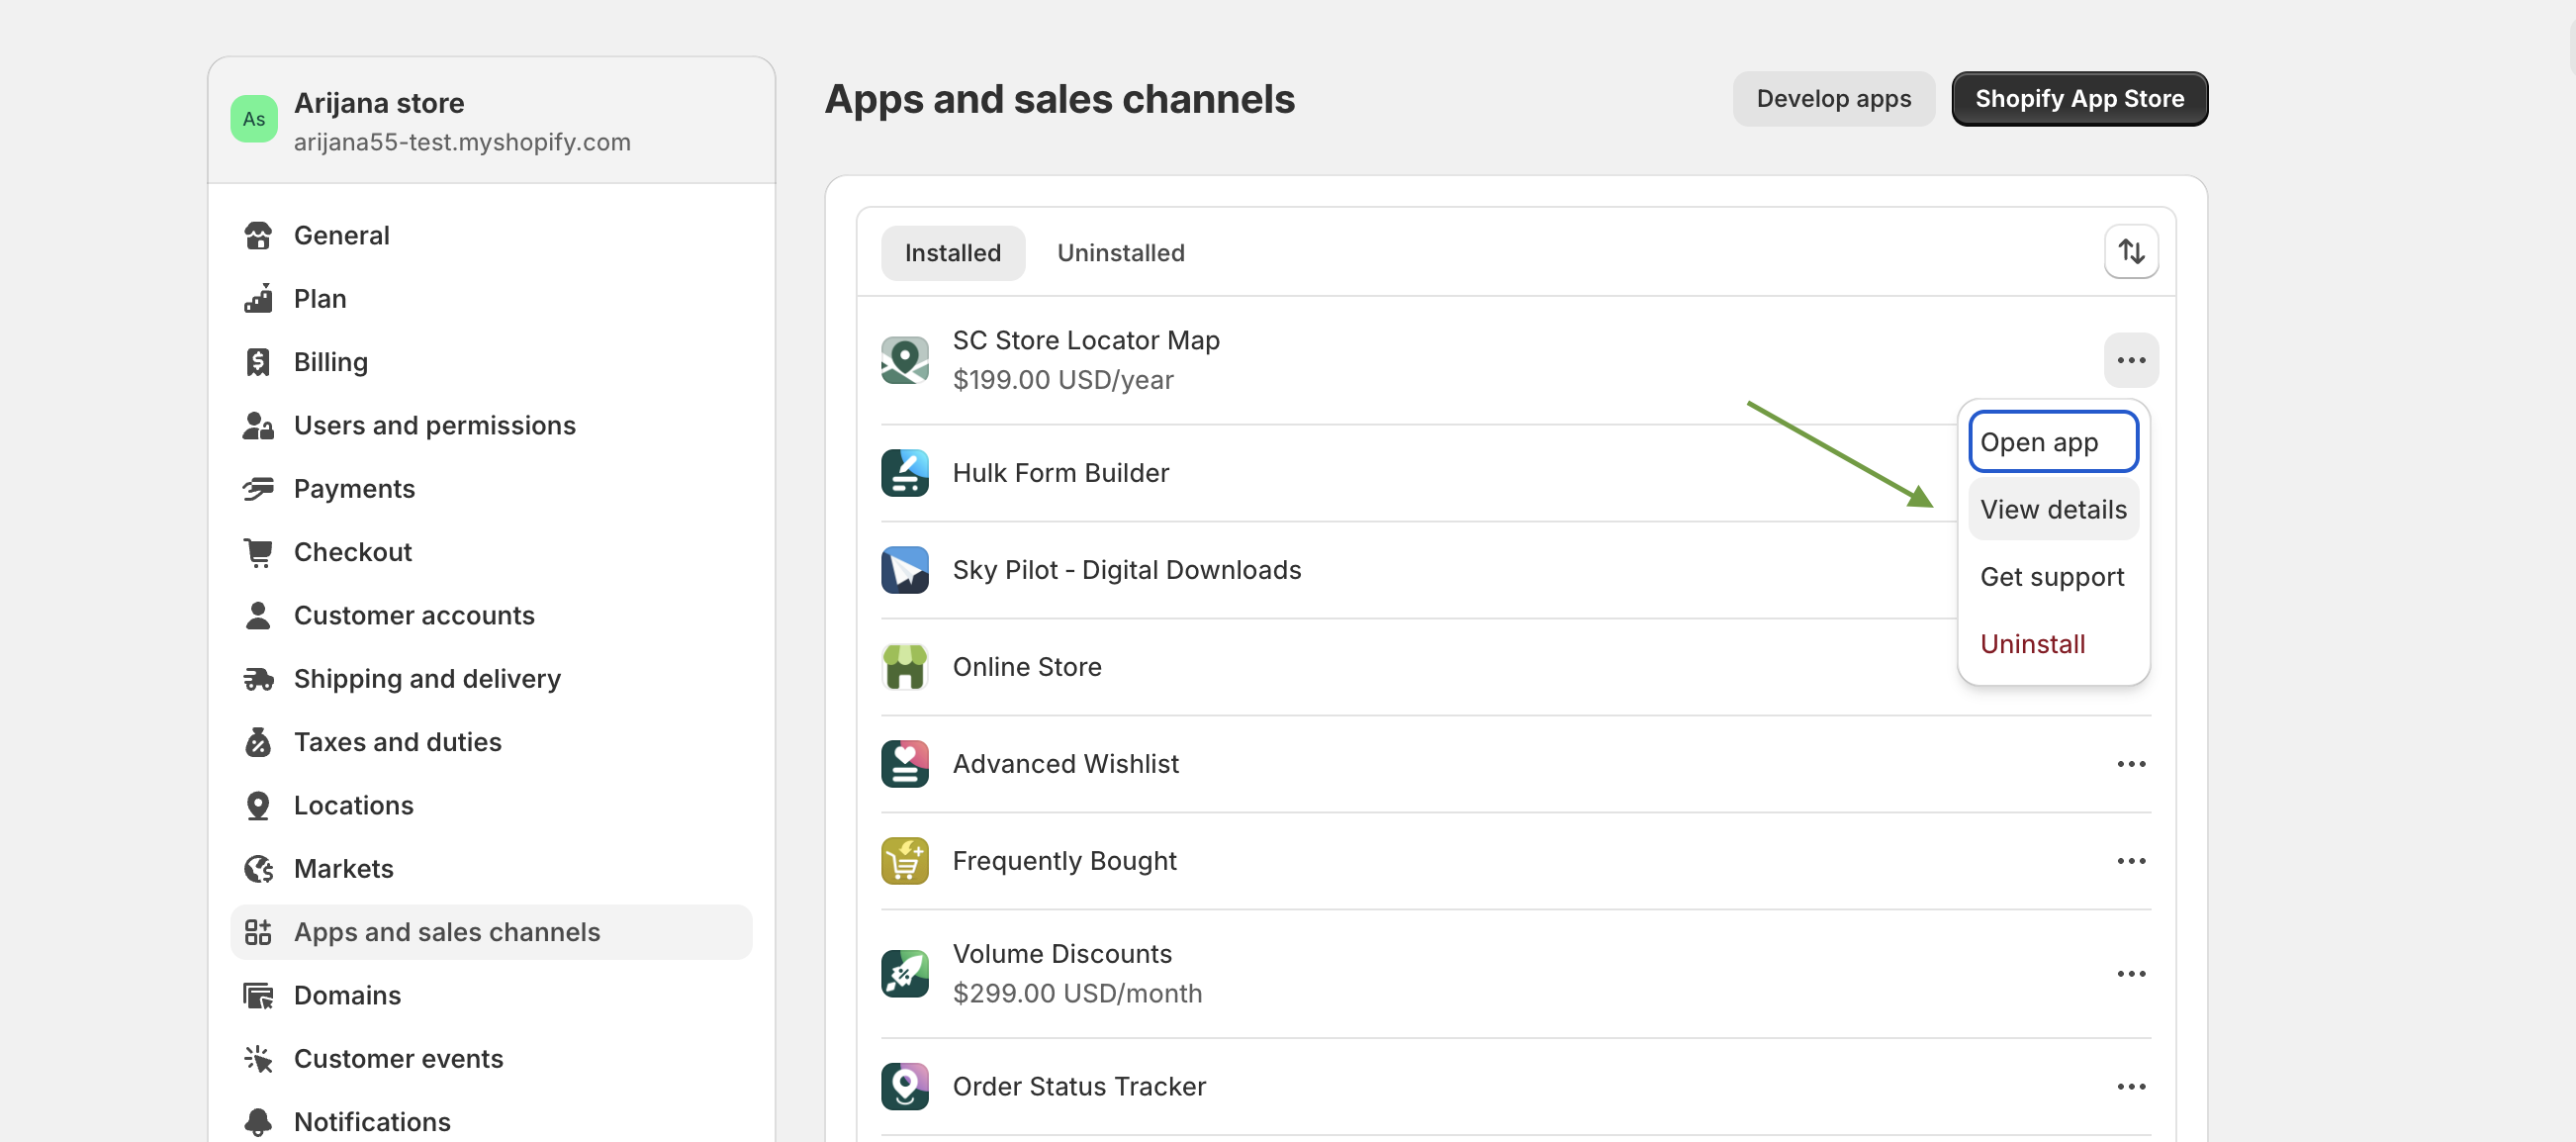Click the Order Status Tracker icon
The width and height of the screenshot is (2576, 1142).
(x=904, y=1086)
